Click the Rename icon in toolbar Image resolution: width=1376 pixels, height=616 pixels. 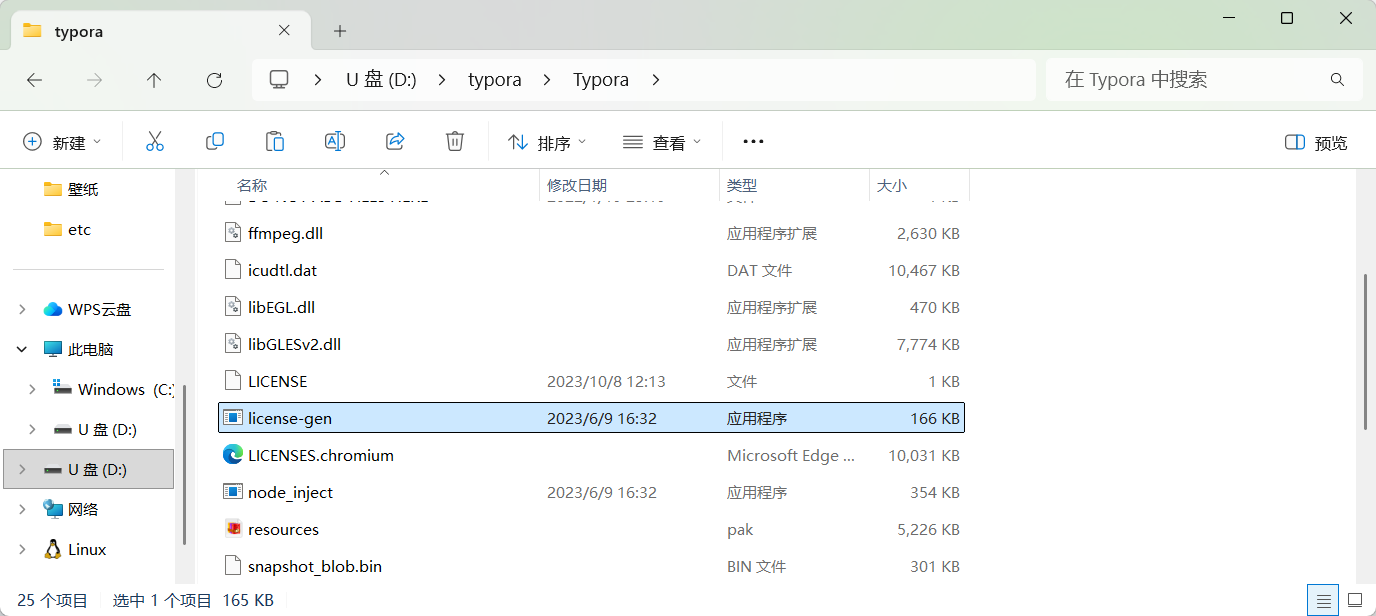[335, 142]
